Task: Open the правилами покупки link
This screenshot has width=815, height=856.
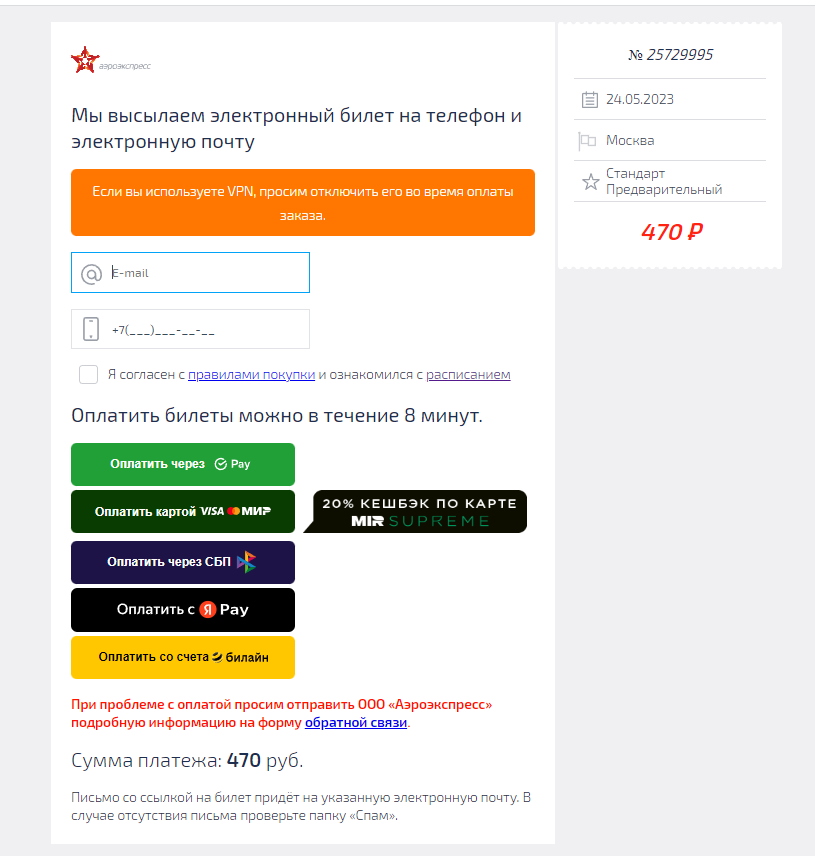Action: pos(252,374)
